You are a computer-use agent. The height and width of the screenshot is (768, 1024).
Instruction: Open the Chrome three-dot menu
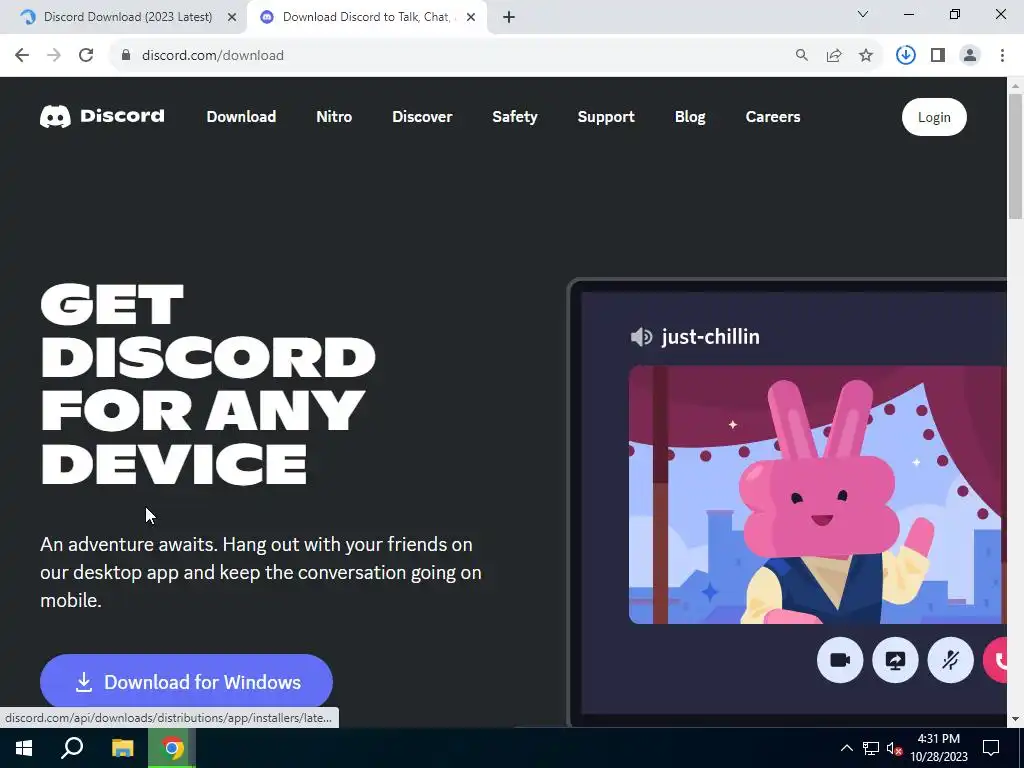(x=1002, y=55)
